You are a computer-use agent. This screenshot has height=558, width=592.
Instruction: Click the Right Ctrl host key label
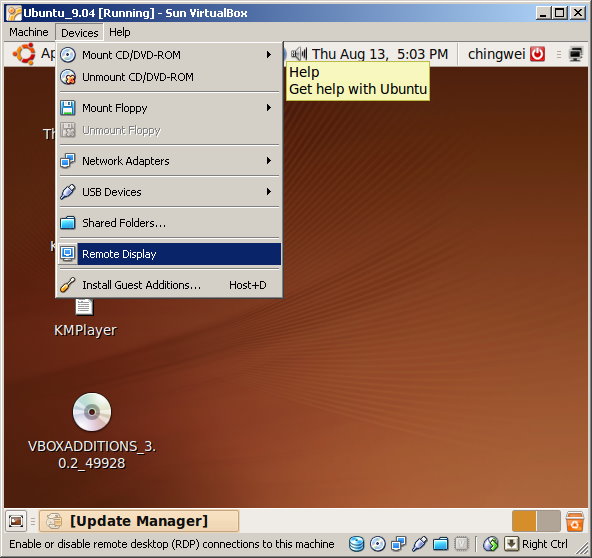click(544, 544)
